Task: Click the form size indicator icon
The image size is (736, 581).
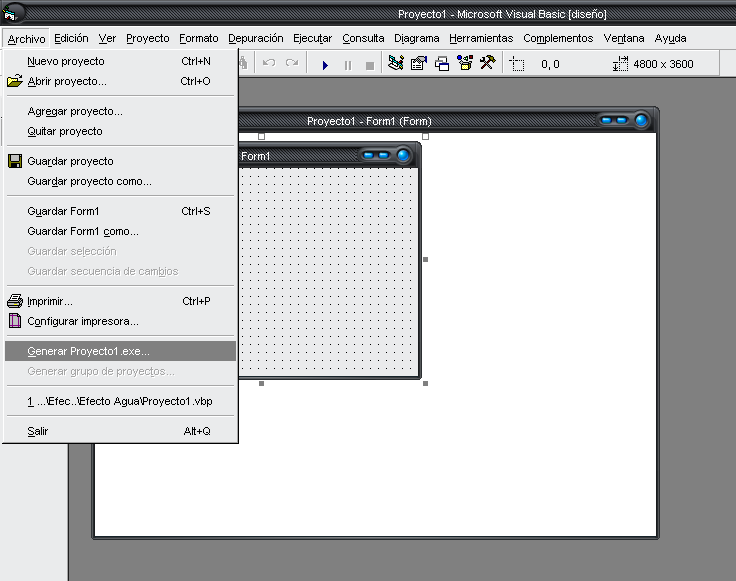Action: click(x=620, y=64)
